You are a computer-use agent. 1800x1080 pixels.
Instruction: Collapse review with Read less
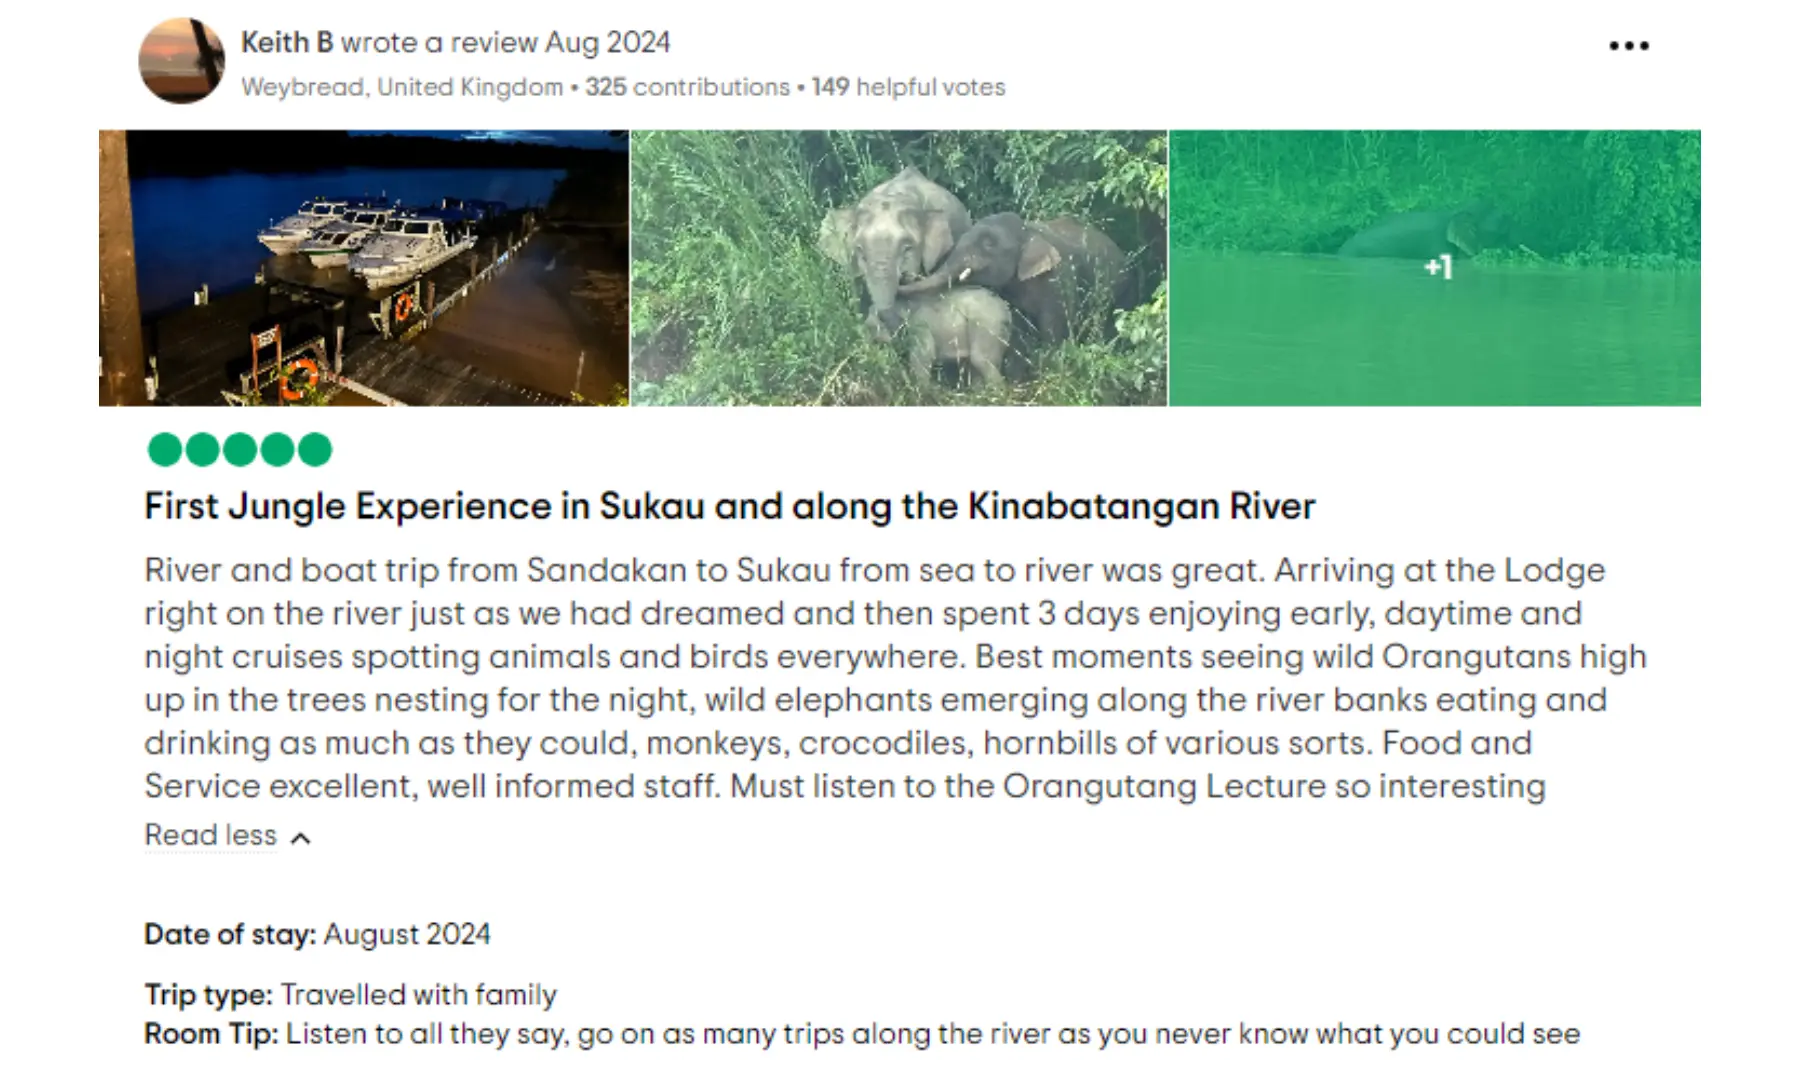211,835
